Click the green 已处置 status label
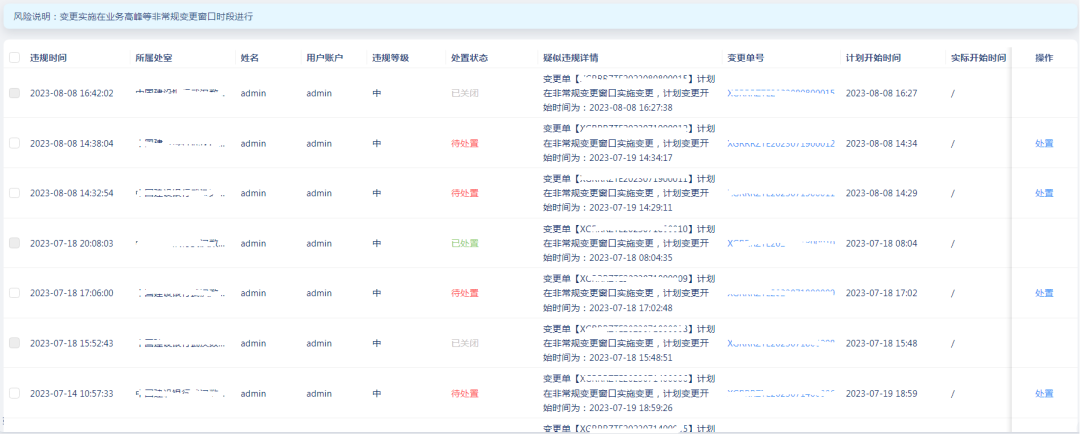The height and width of the screenshot is (435, 1080). pyautogui.click(x=465, y=243)
